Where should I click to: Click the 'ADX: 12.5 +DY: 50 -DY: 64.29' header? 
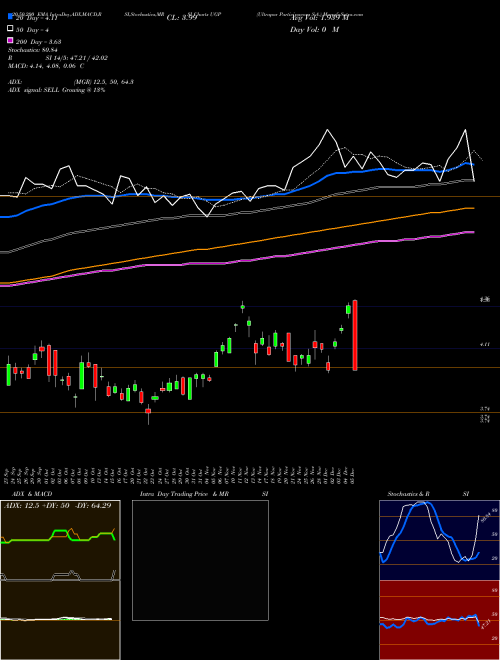click(58, 506)
